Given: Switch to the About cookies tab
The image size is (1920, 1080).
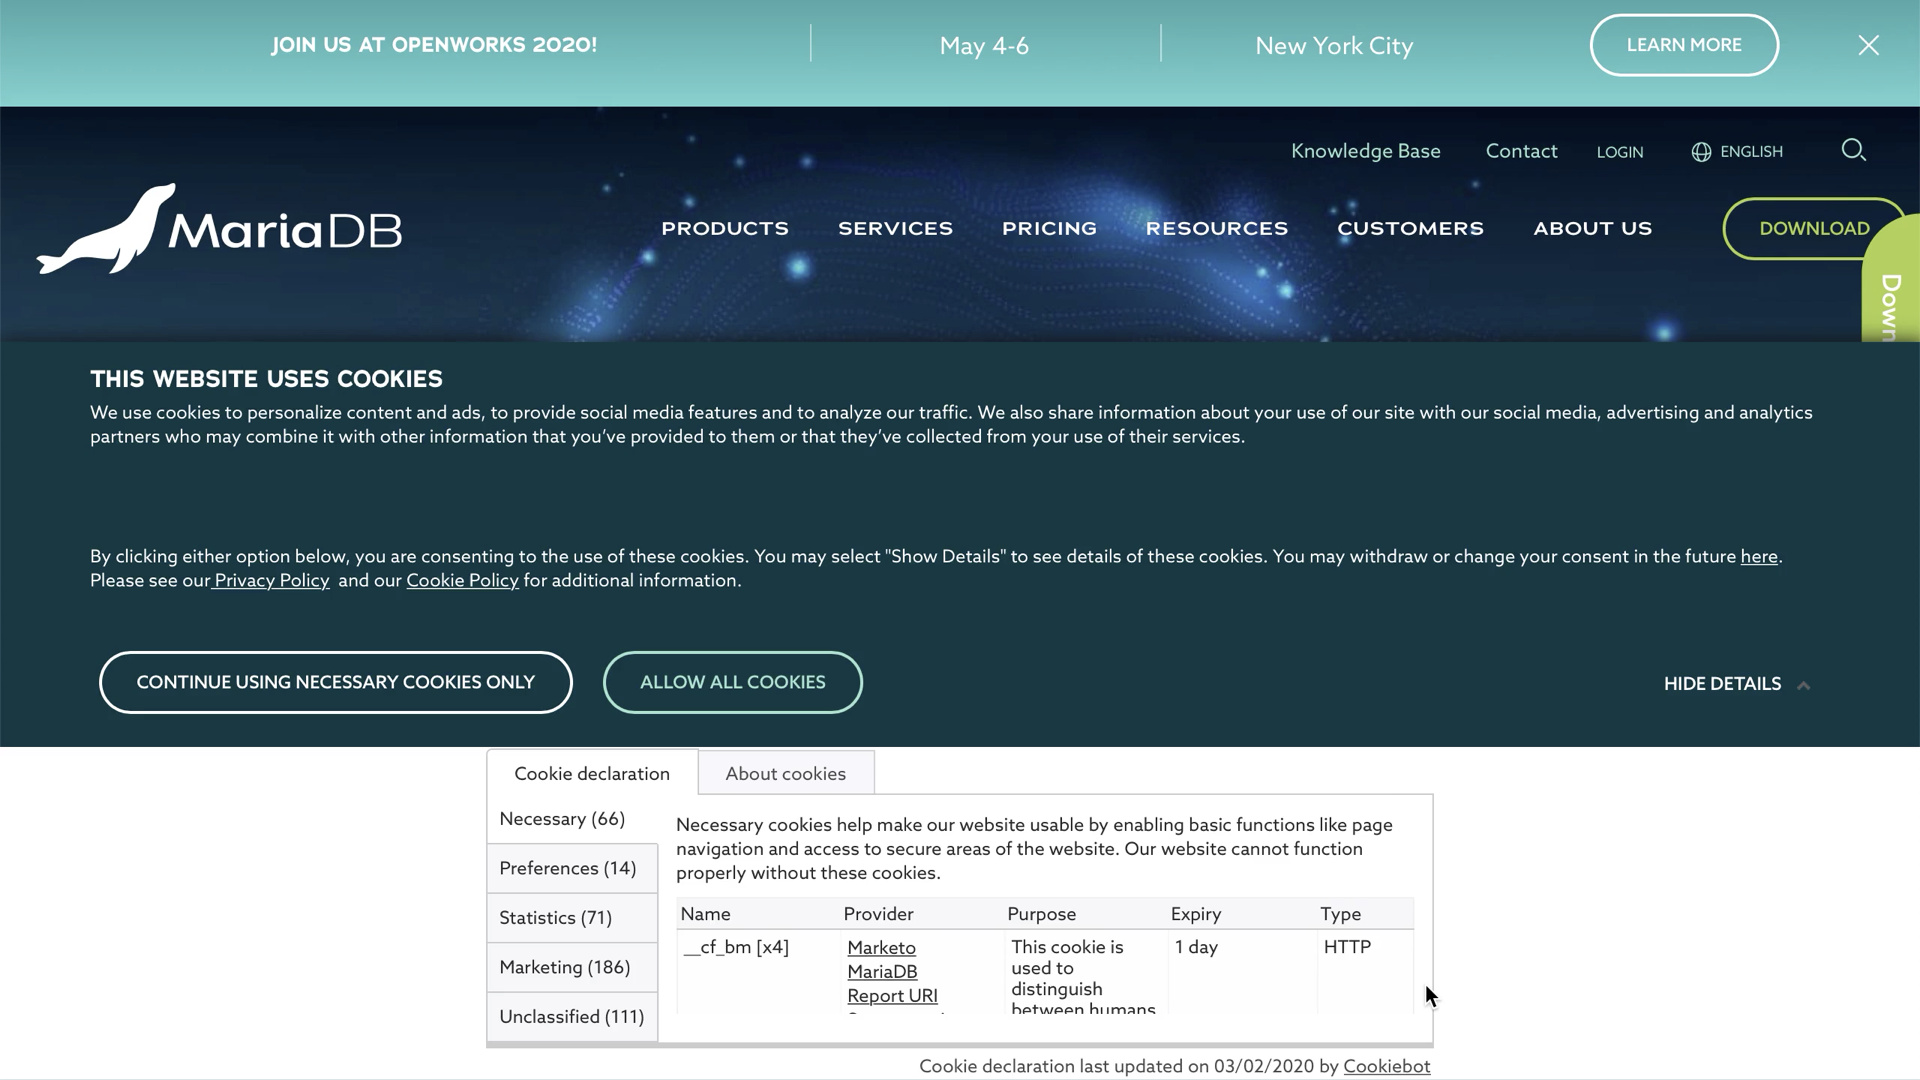Looking at the screenshot, I should (x=786, y=773).
